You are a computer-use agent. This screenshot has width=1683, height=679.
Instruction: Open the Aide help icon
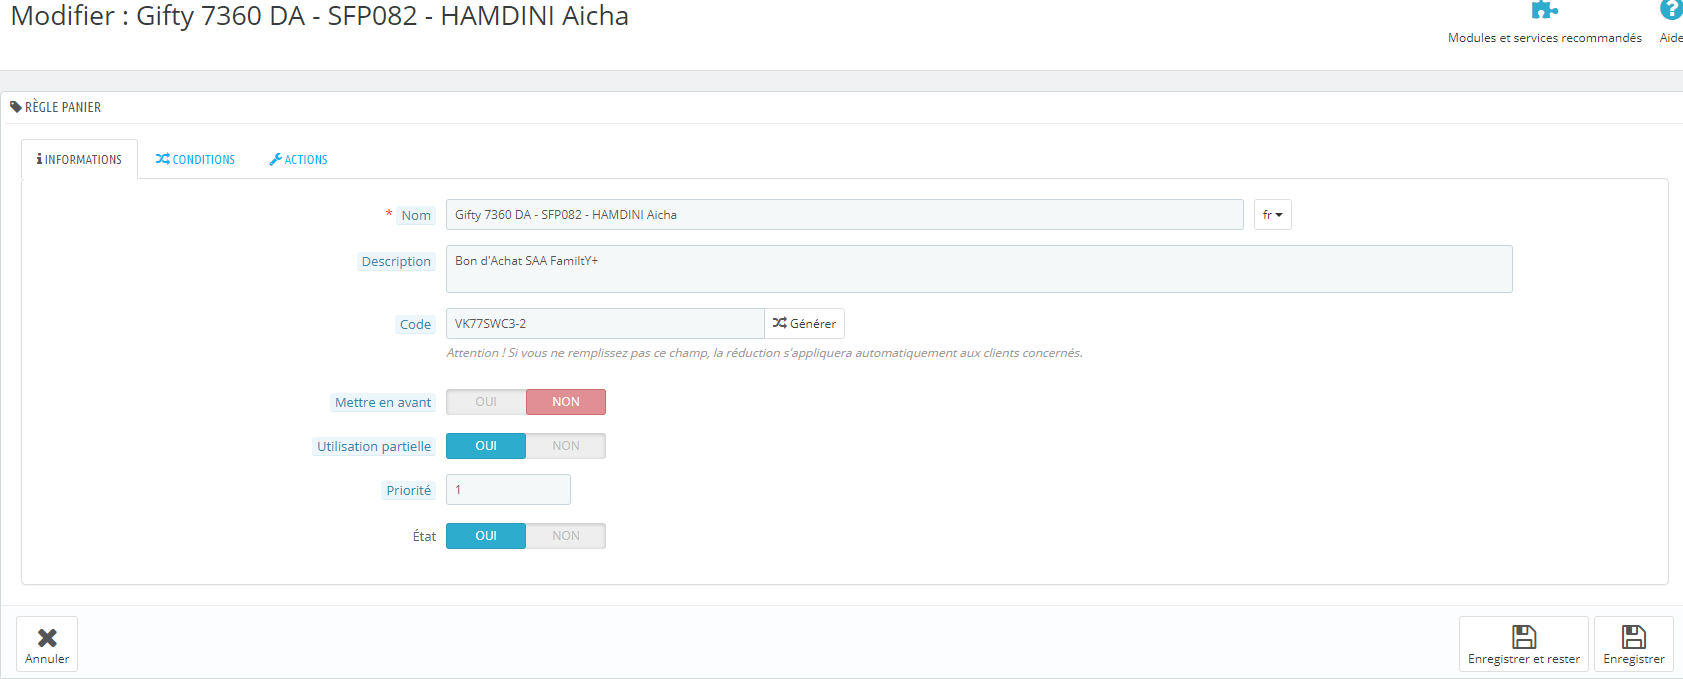click(x=1671, y=10)
